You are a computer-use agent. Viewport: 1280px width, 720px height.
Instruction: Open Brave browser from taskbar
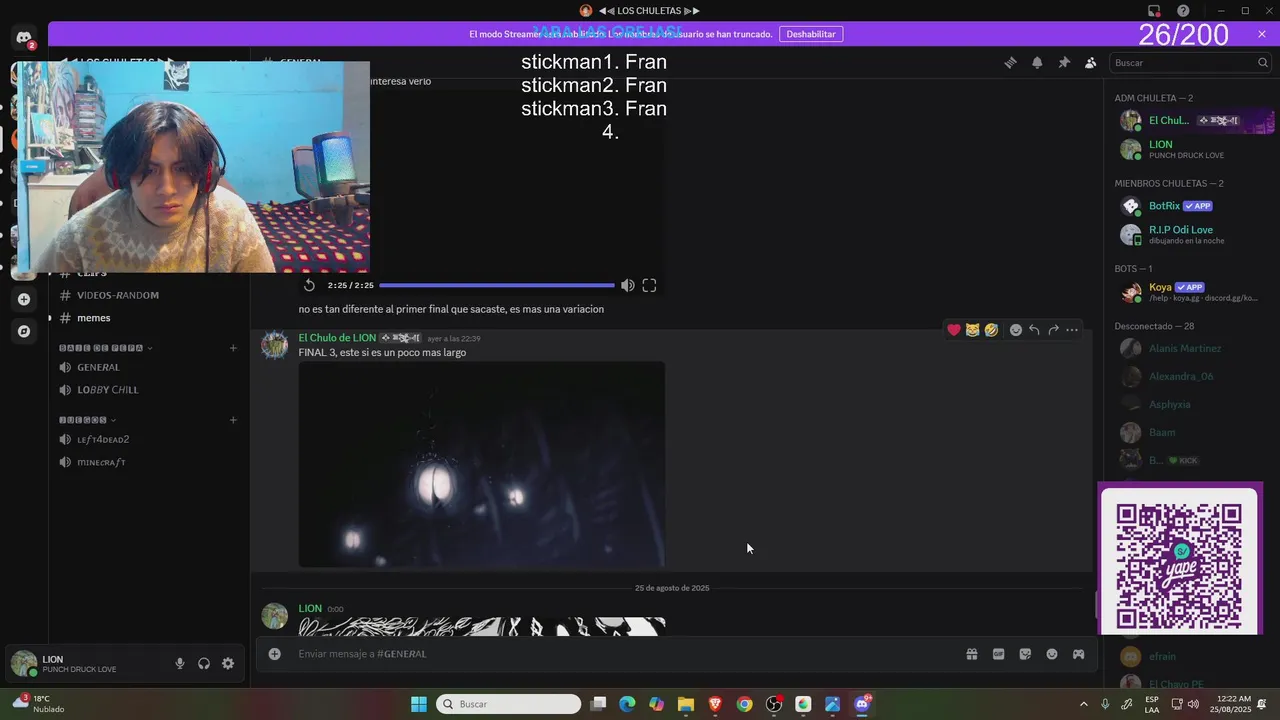[x=715, y=704]
